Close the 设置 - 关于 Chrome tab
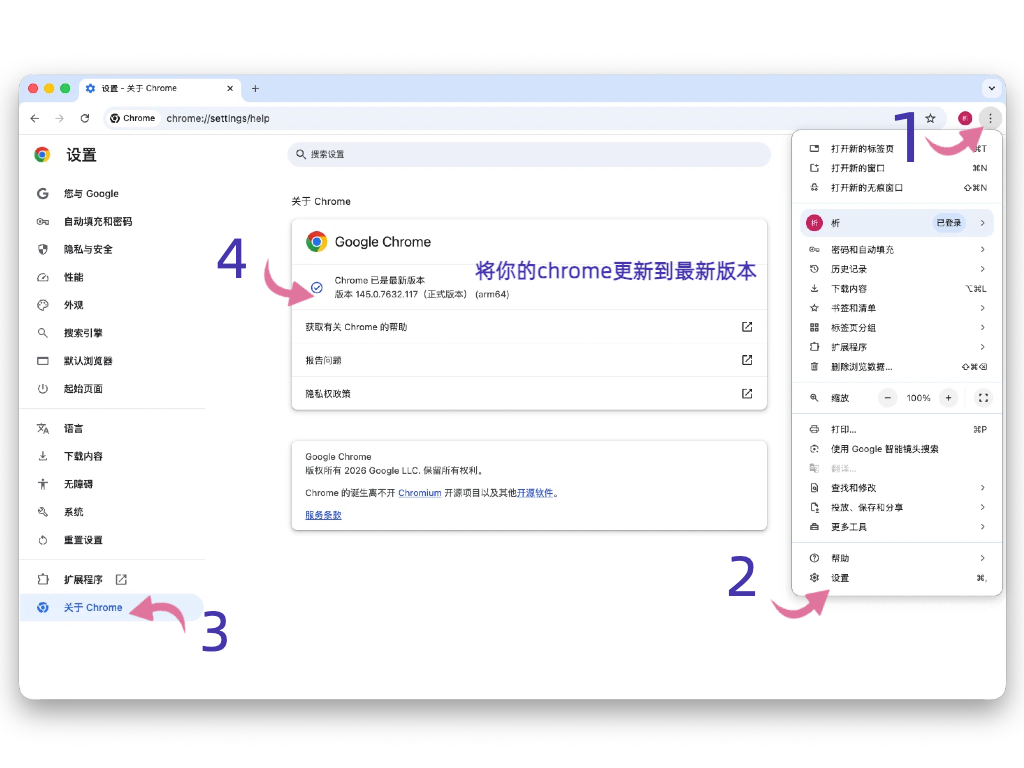This screenshot has width=1024, height=768. [x=230, y=88]
